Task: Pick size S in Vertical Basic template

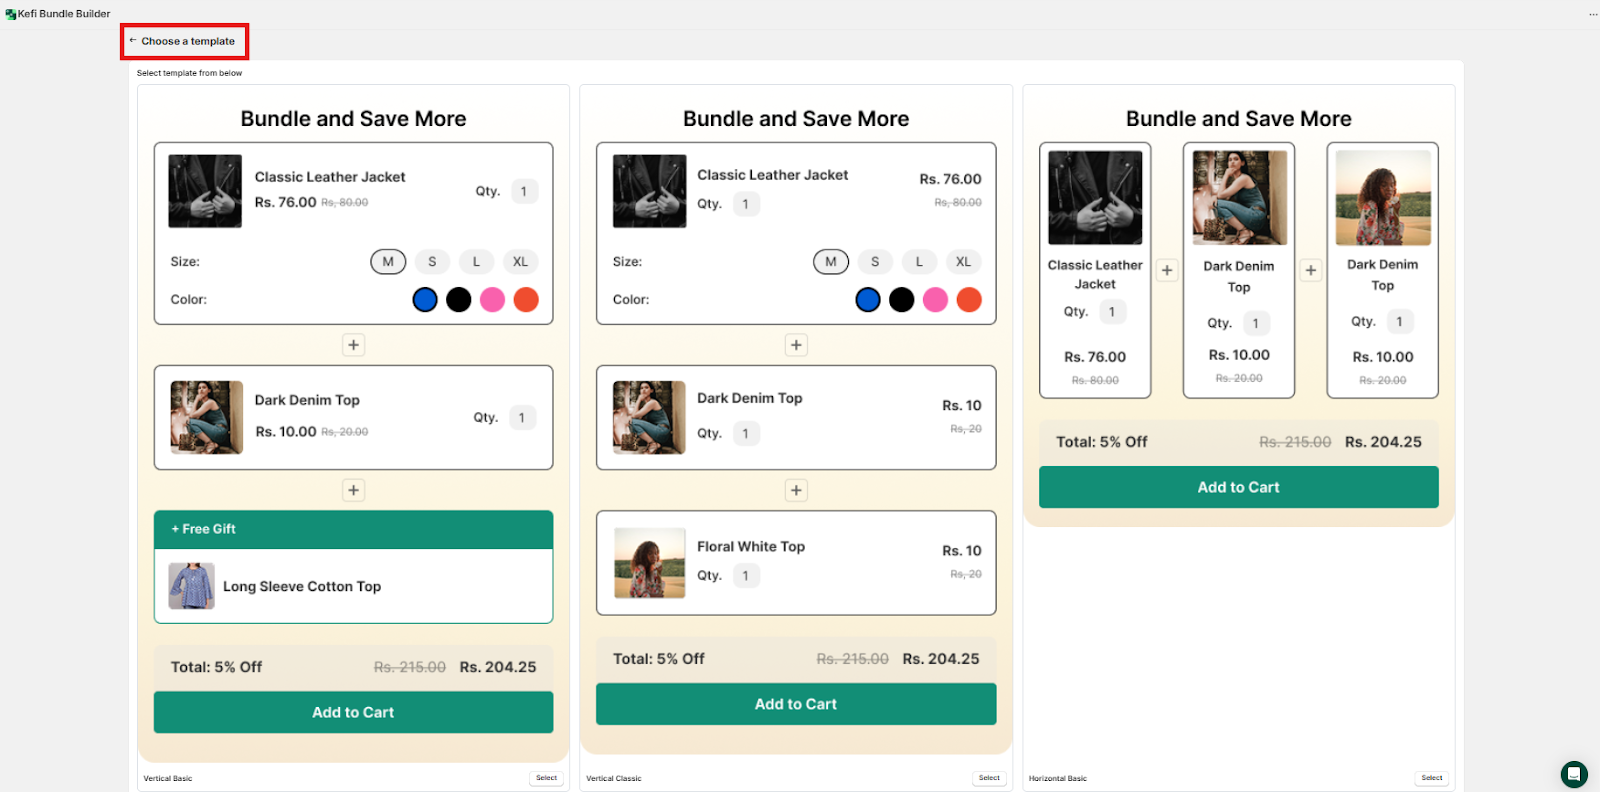Action: tap(432, 262)
